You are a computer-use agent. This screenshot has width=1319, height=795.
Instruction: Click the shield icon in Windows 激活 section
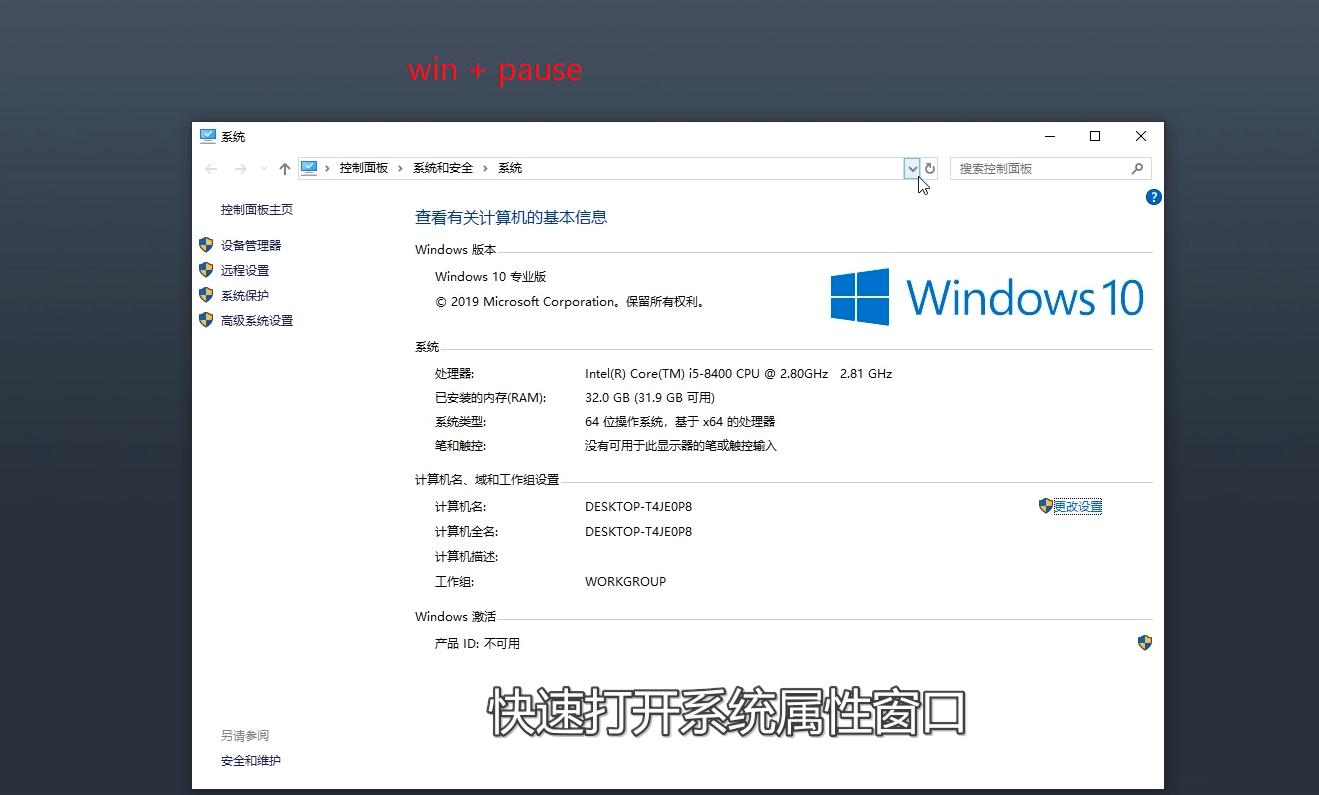pos(1144,642)
